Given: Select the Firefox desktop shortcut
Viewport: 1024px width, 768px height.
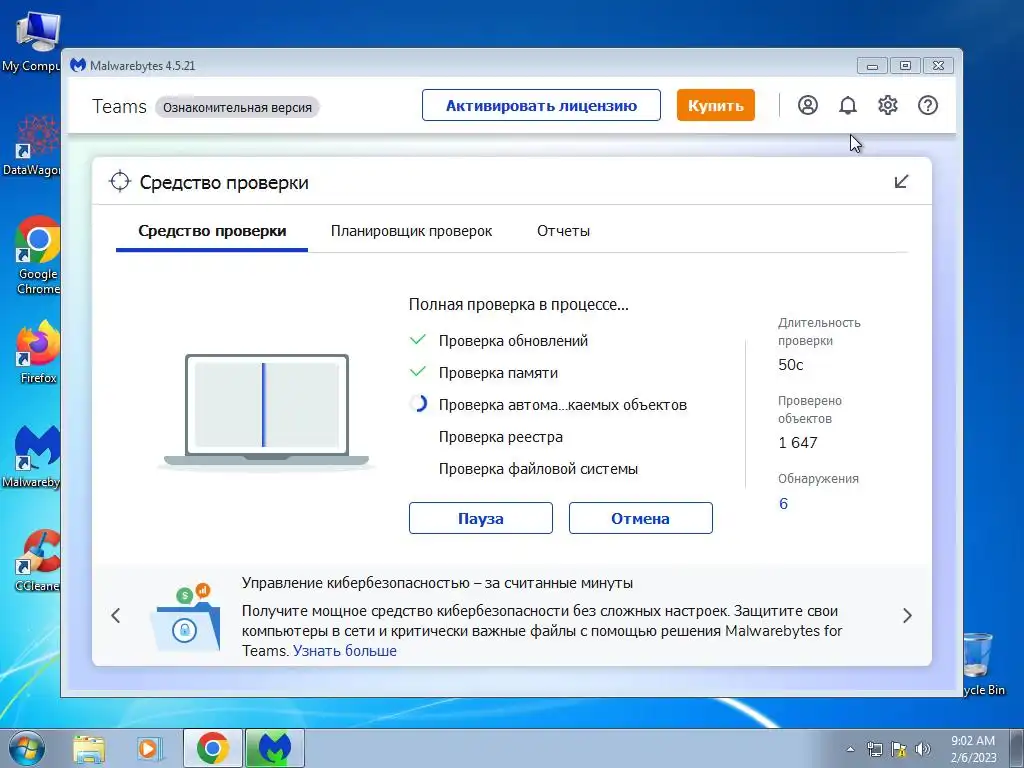Looking at the screenshot, I should coord(38,353).
